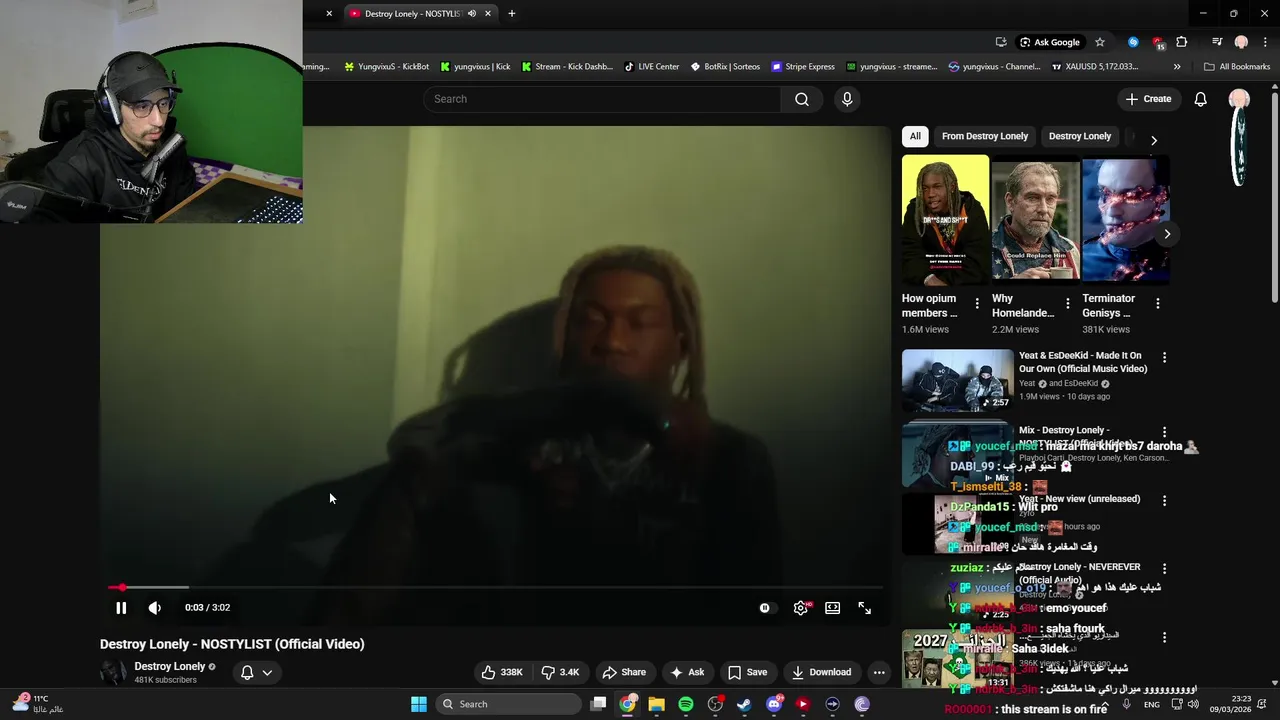Open the Destroy Lonely channel name link
Screen dimensions: 1280x720
click(170, 666)
